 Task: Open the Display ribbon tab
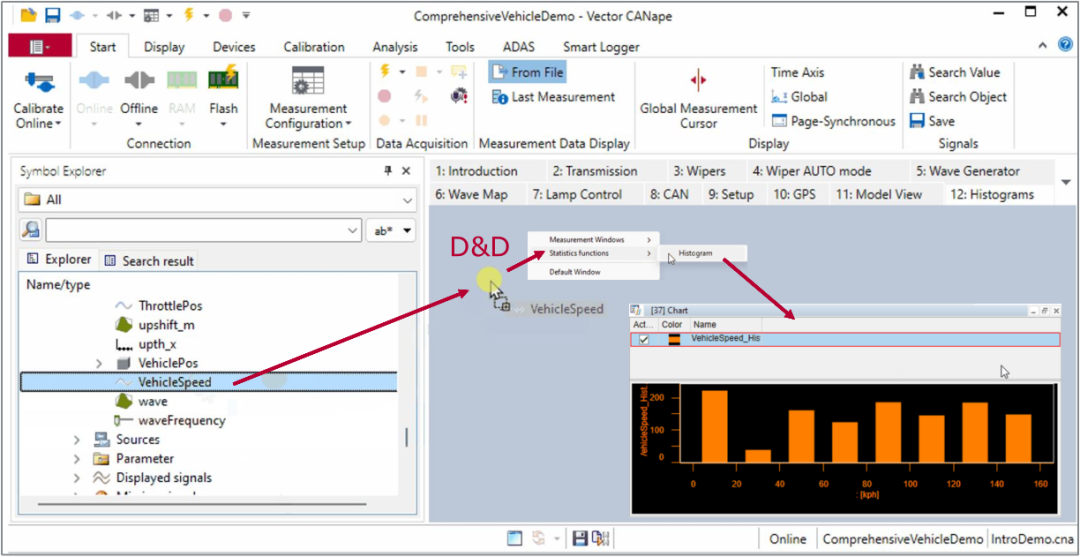(x=164, y=47)
